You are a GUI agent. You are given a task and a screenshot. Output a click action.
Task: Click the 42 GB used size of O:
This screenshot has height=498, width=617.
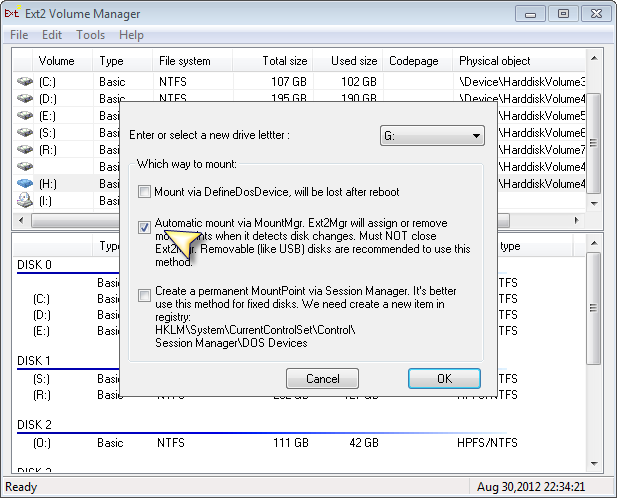tap(364, 443)
